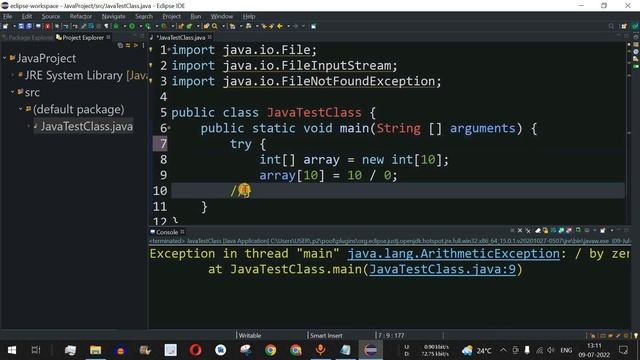
Task: Click the green Run button in toolbar
Action: point(132,26)
